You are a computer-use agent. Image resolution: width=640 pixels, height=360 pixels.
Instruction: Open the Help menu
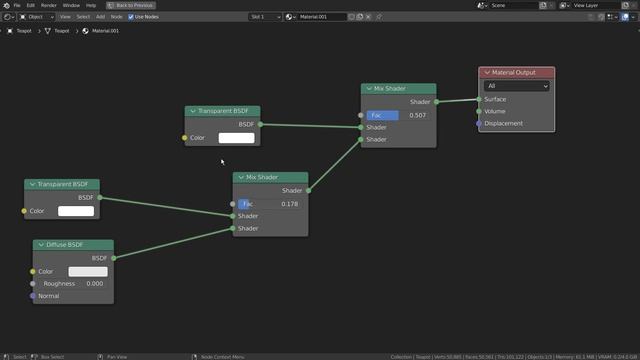pos(91,5)
